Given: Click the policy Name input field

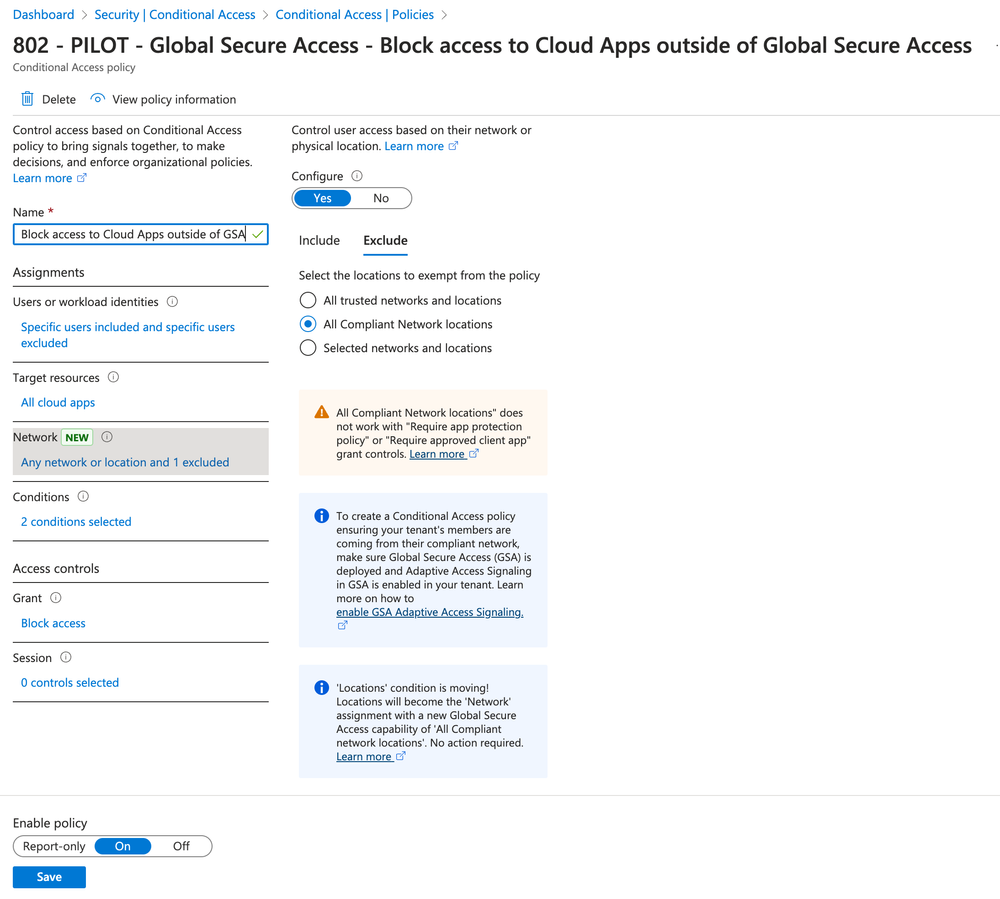Looking at the screenshot, I should (132, 234).
